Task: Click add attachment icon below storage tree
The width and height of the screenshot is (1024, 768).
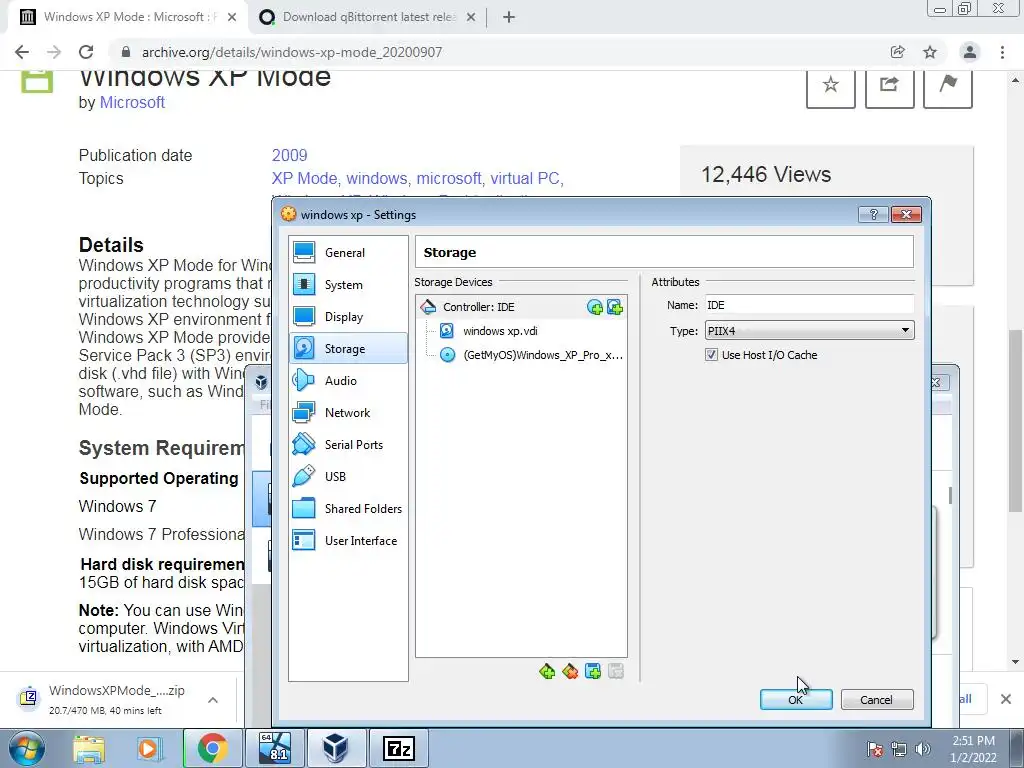Action: 593,671
